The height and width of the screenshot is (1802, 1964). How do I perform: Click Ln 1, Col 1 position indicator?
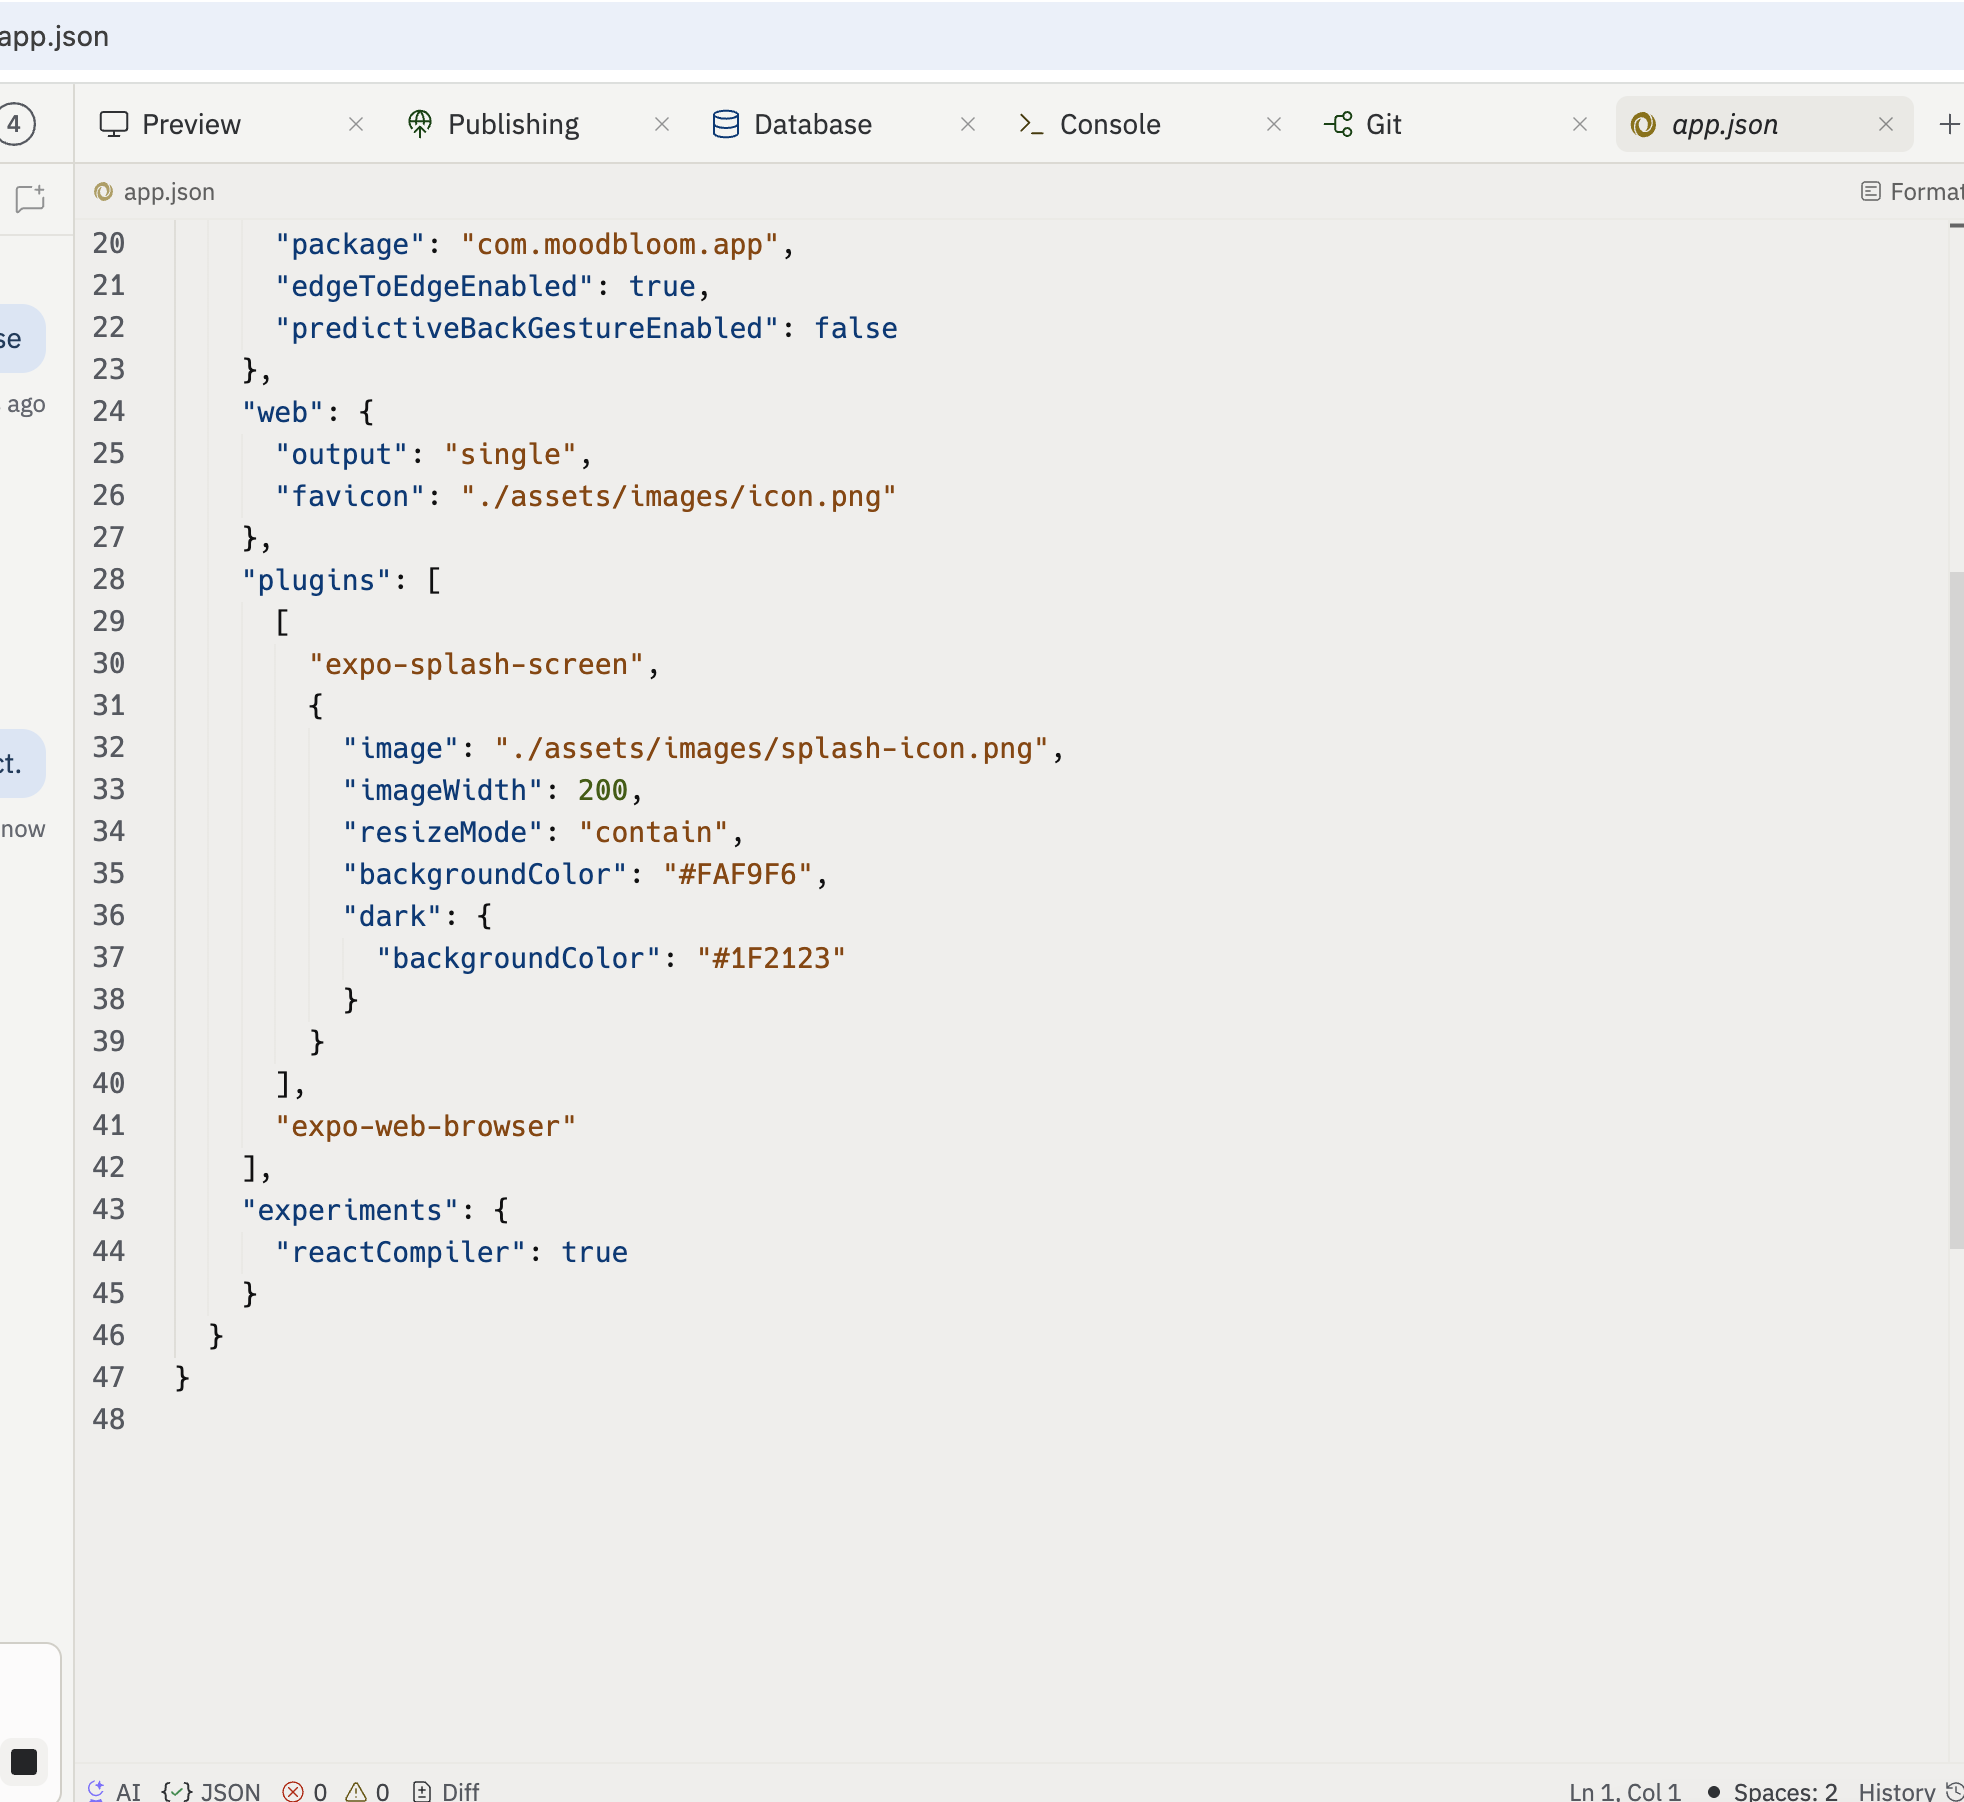[x=1625, y=1791]
